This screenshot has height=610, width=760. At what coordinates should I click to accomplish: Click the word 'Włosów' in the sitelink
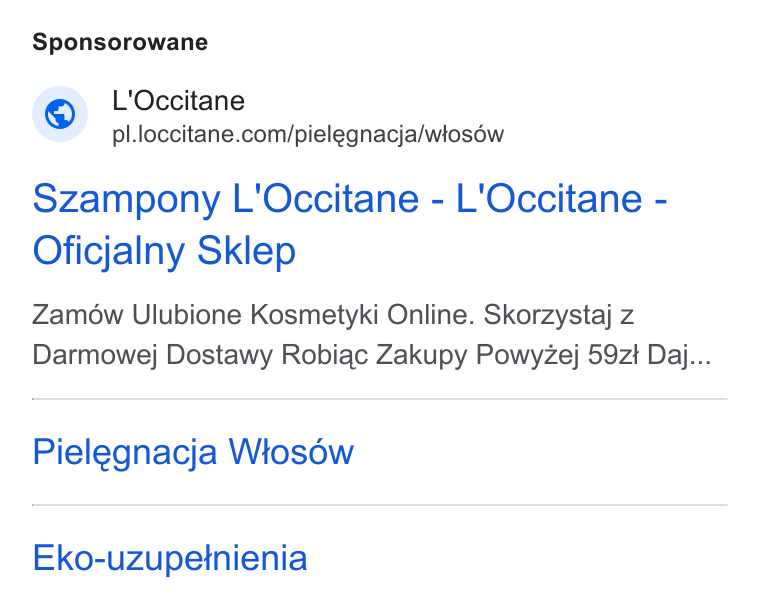tap(291, 452)
